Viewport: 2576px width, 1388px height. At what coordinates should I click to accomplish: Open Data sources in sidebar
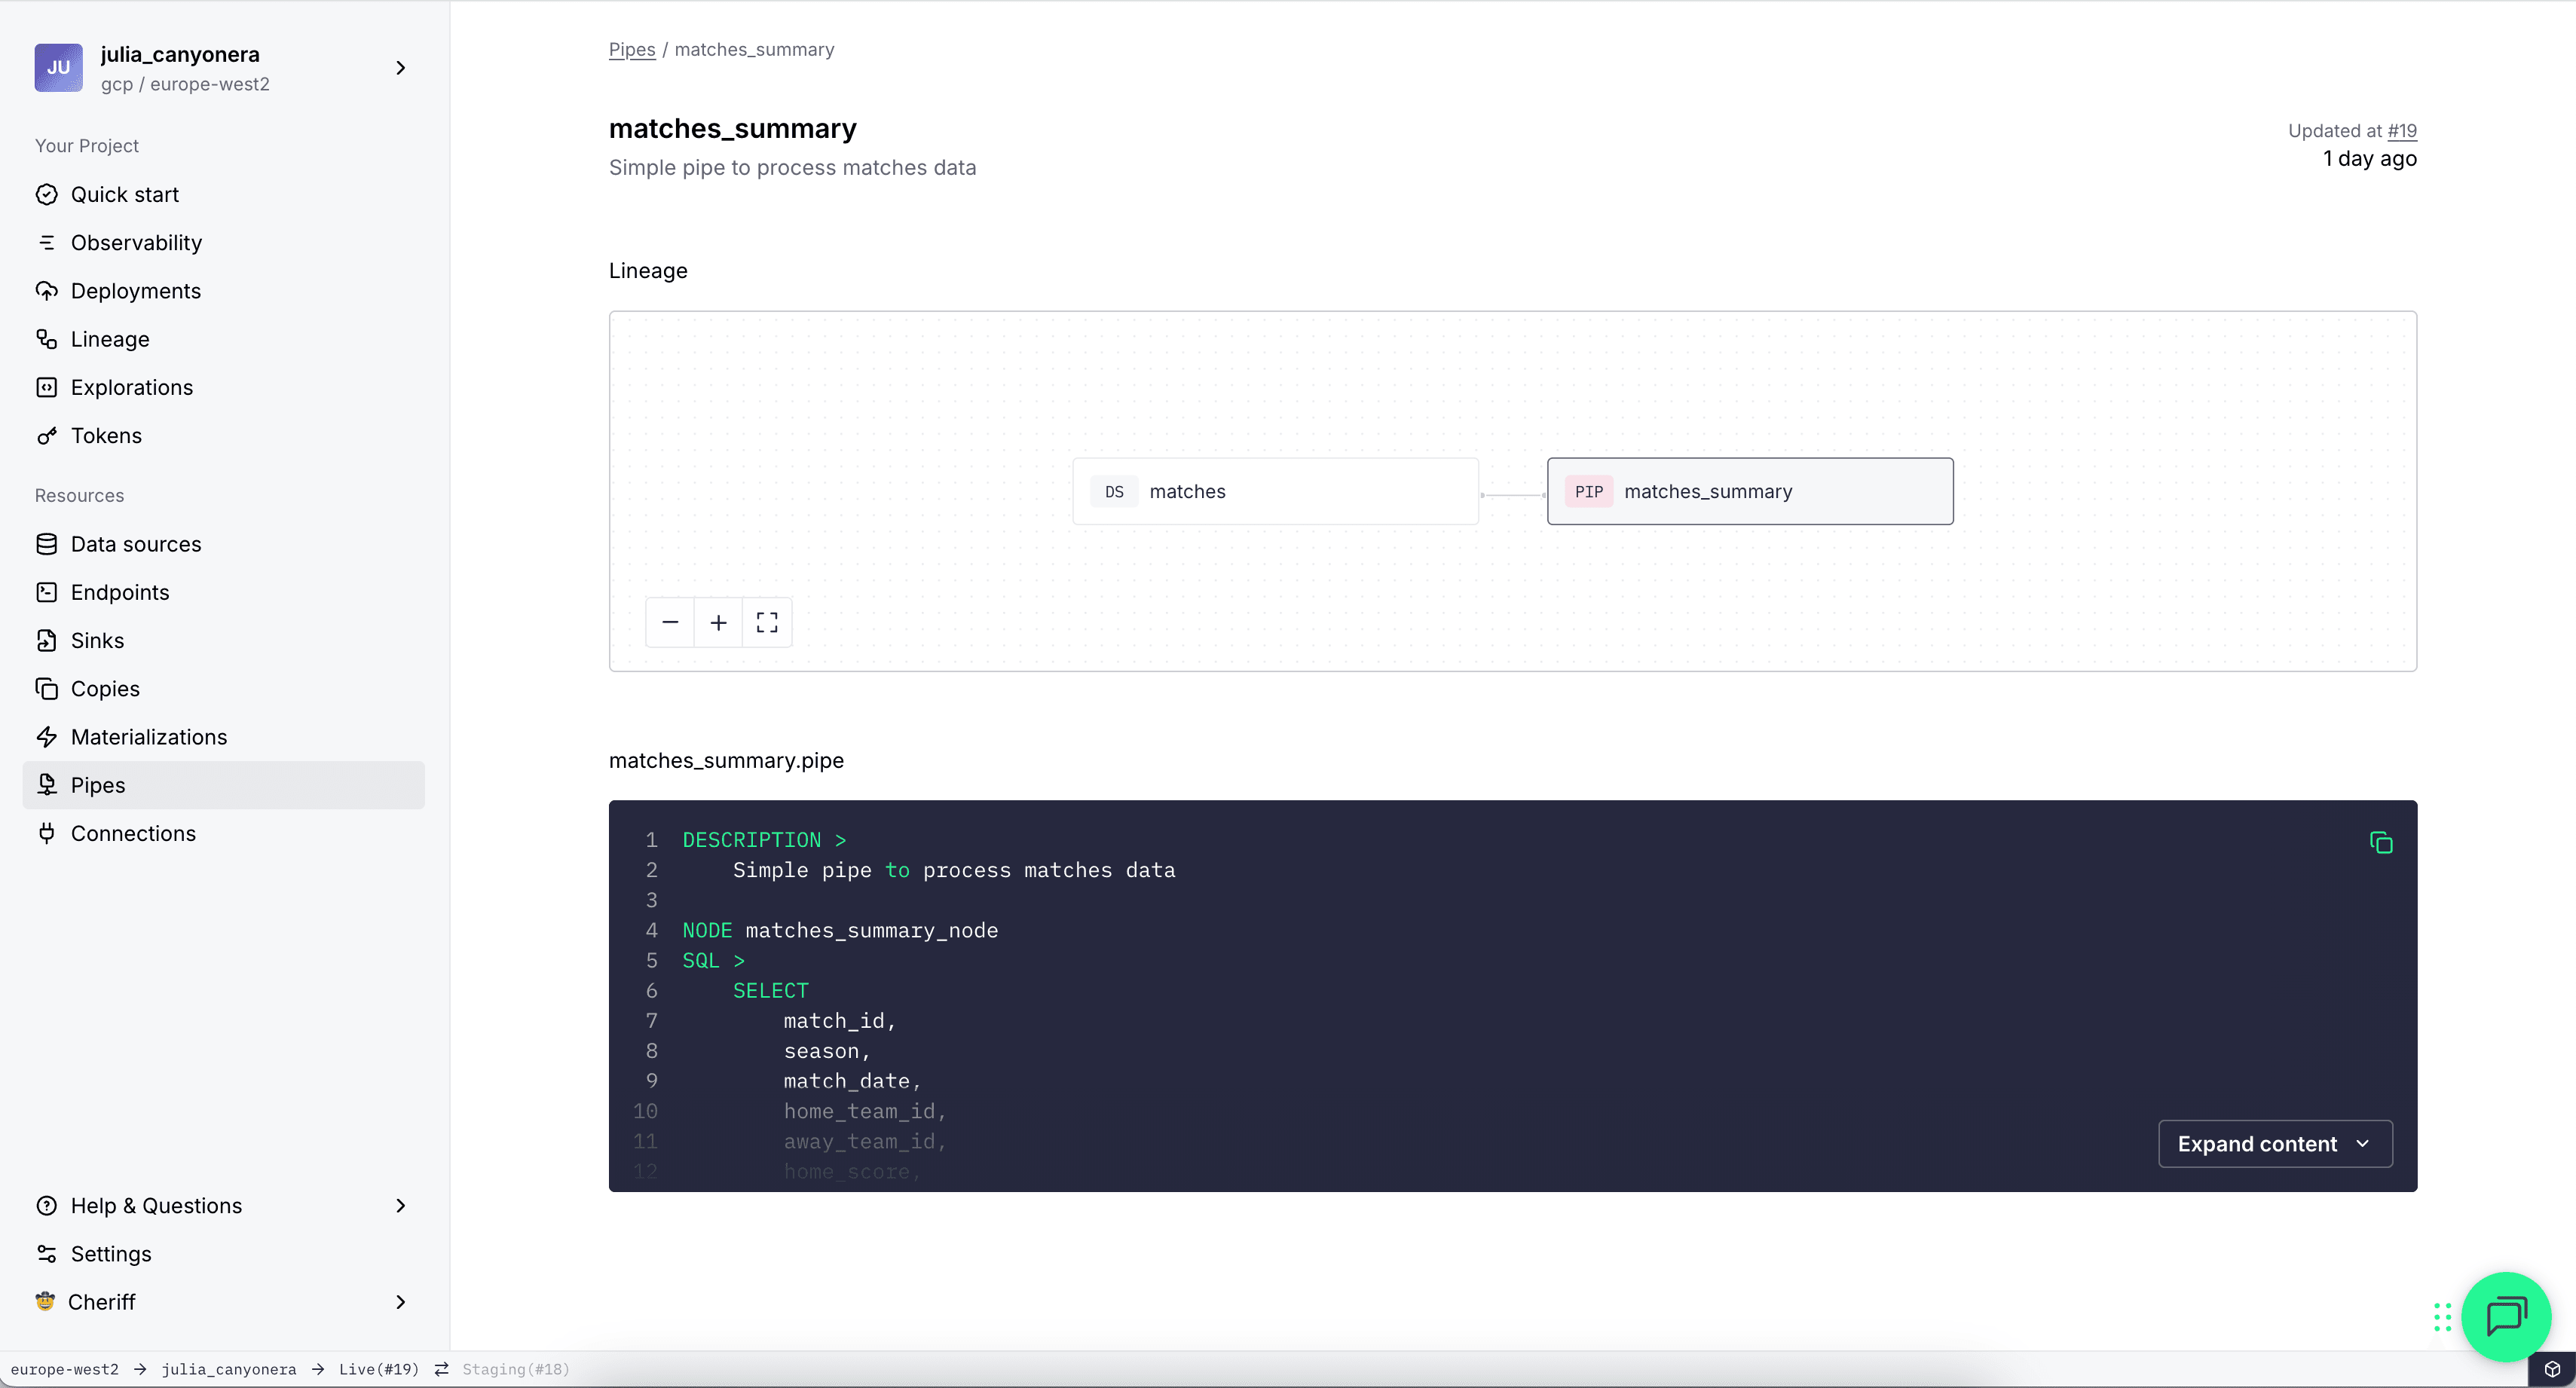[136, 544]
